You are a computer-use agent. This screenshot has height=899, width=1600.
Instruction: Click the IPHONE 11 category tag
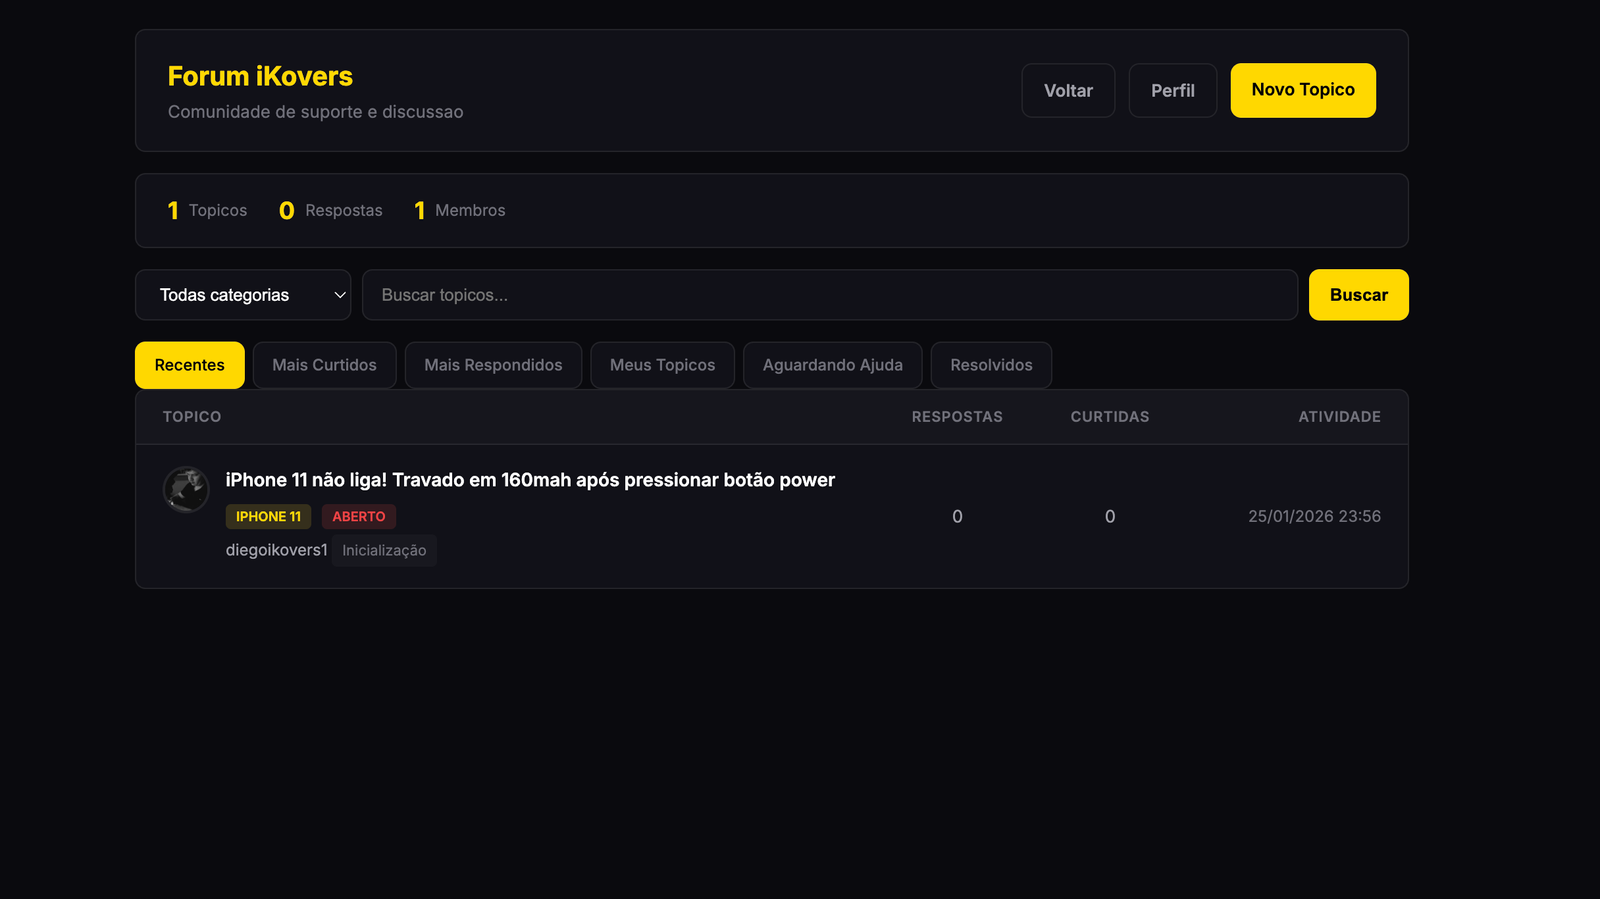click(268, 517)
